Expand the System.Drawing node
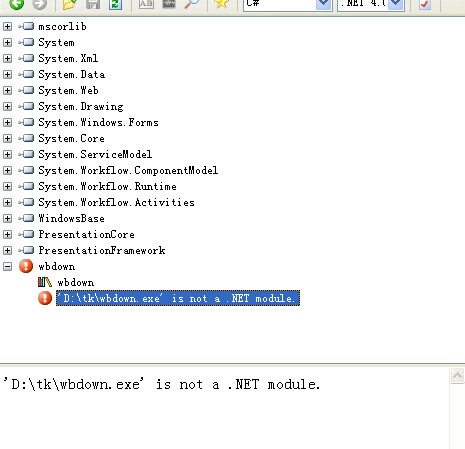 (7, 106)
